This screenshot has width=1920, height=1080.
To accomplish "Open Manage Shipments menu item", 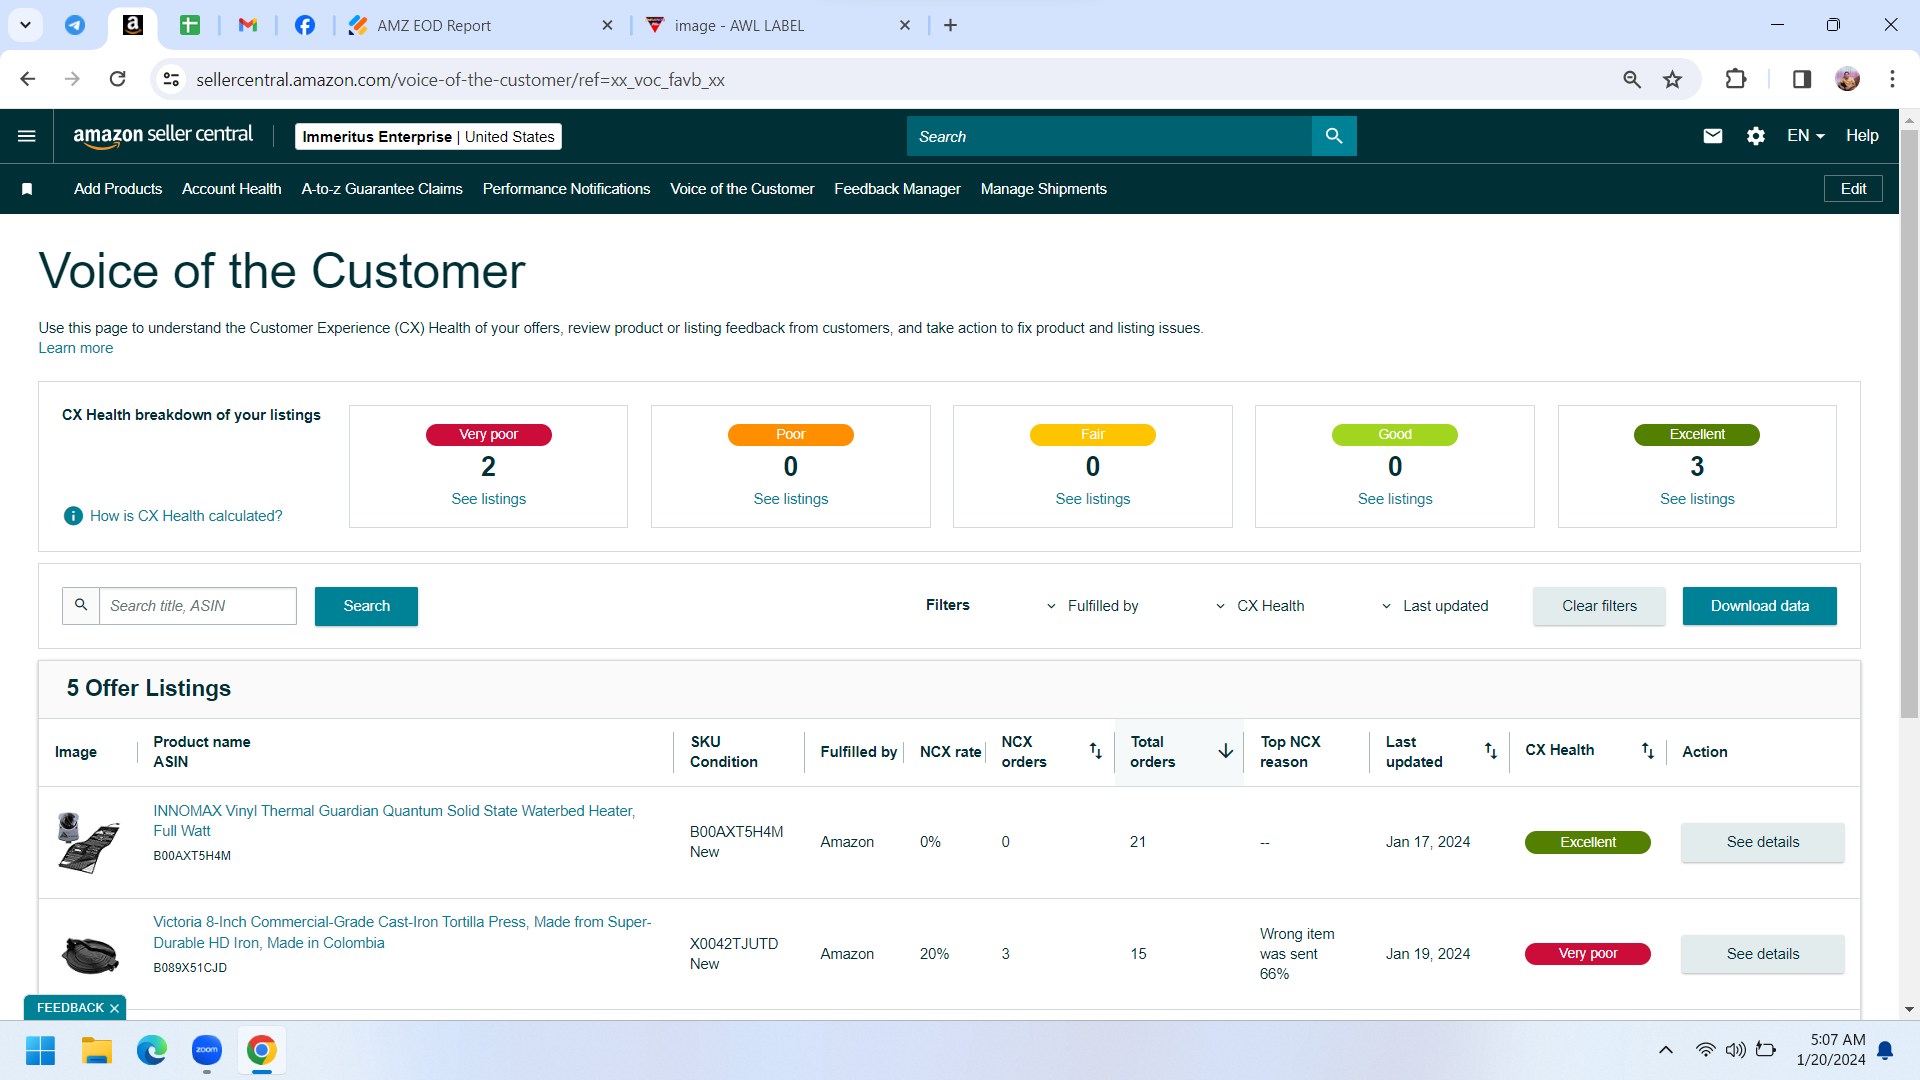I will 1044,189.
